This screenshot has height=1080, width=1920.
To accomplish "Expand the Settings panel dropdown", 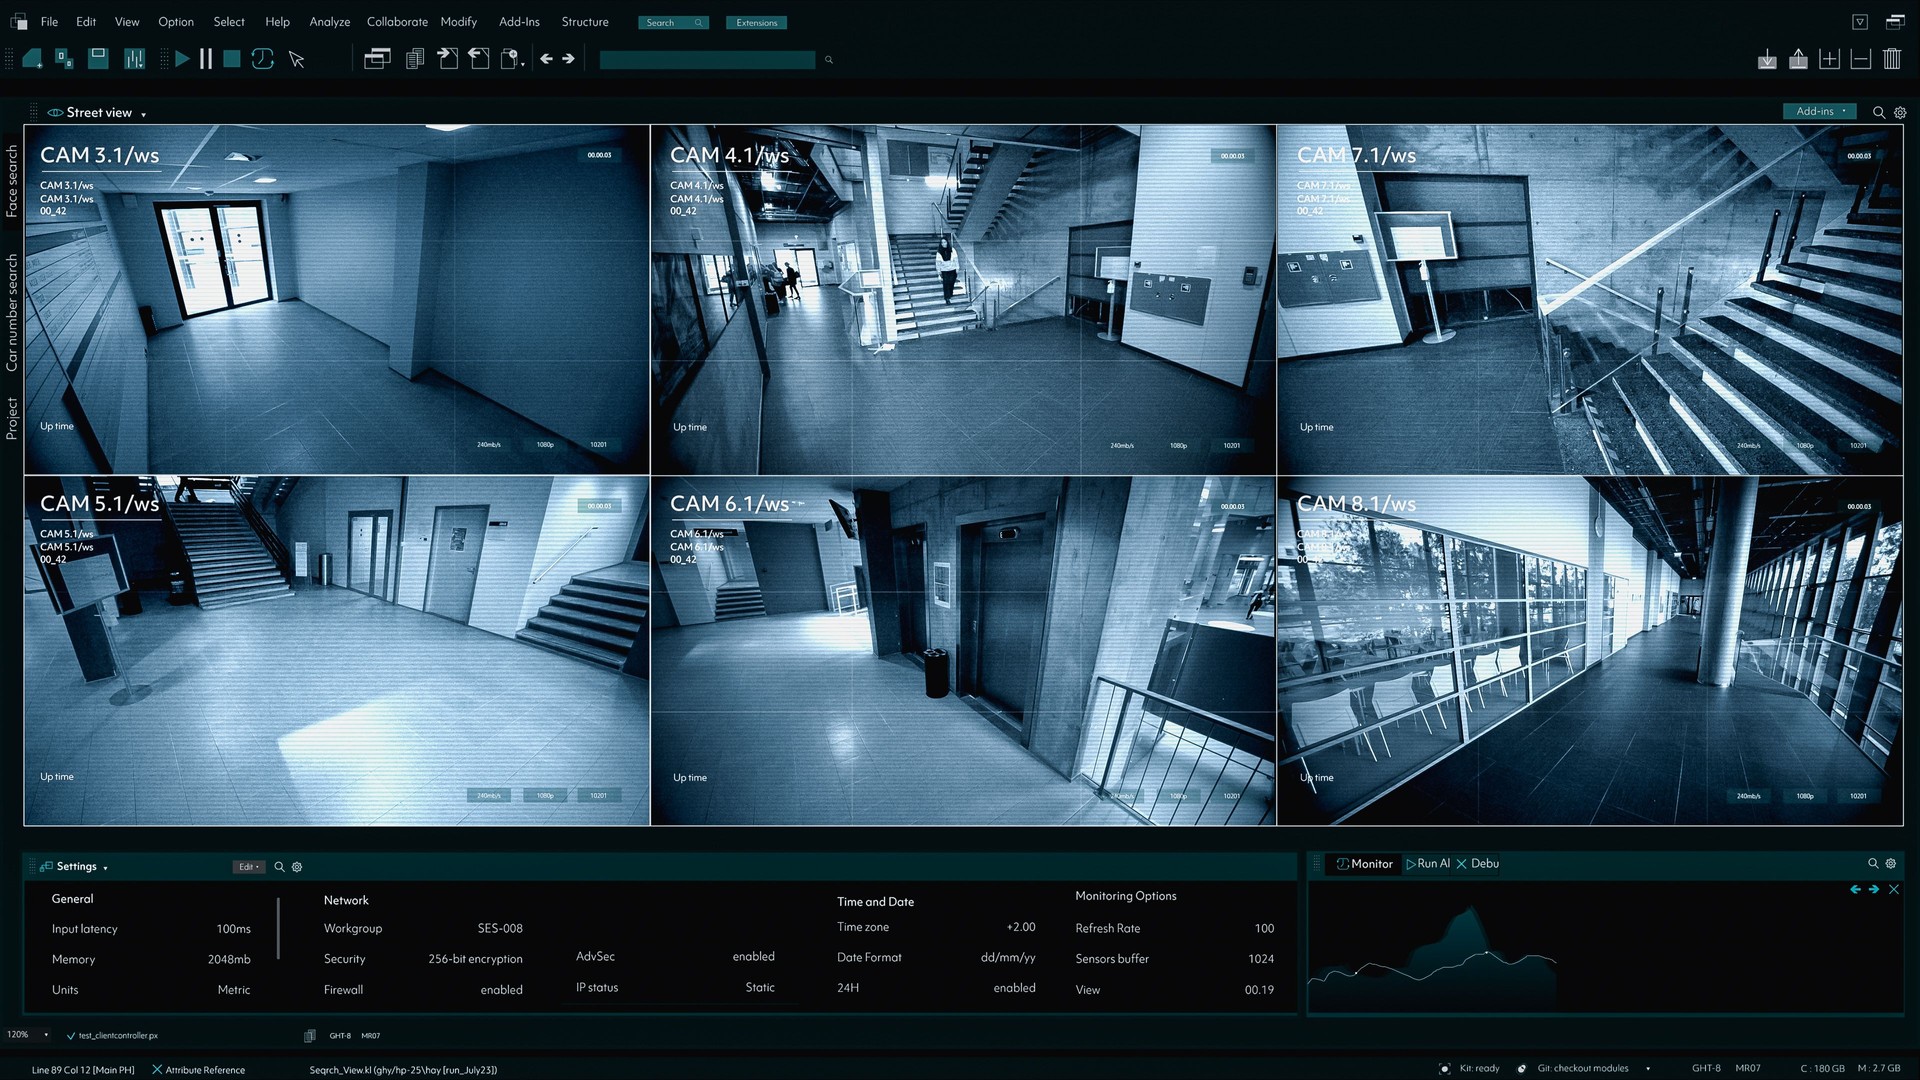I will [104, 866].
